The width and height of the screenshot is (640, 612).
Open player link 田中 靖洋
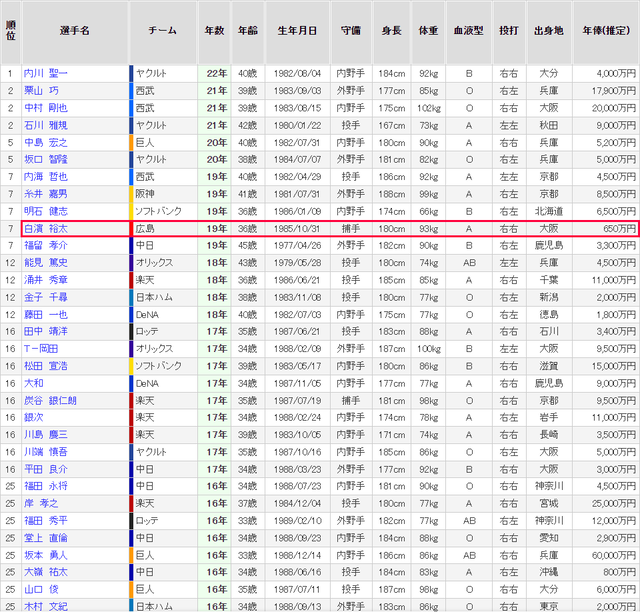pos(46,332)
